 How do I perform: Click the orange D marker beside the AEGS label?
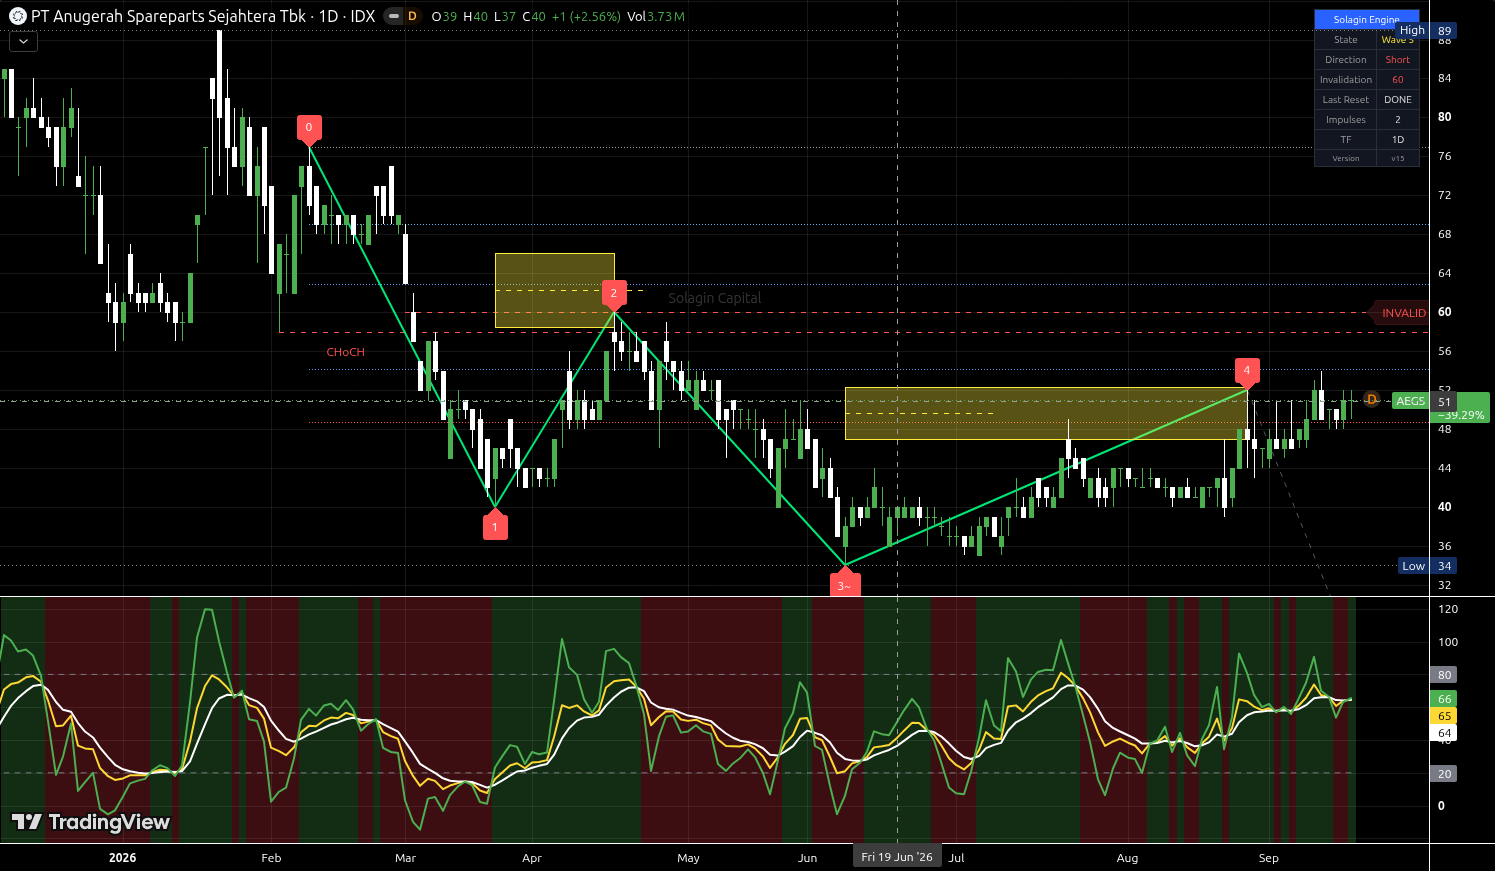(1372, 400)
